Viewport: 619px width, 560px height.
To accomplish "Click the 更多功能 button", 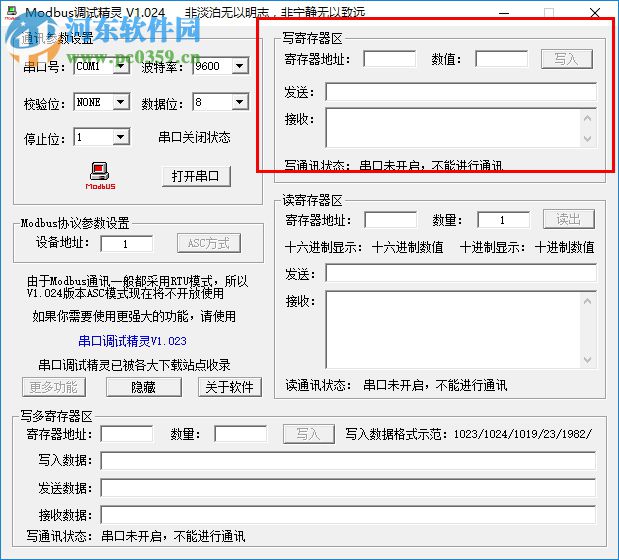I will [x=54, y=387].
